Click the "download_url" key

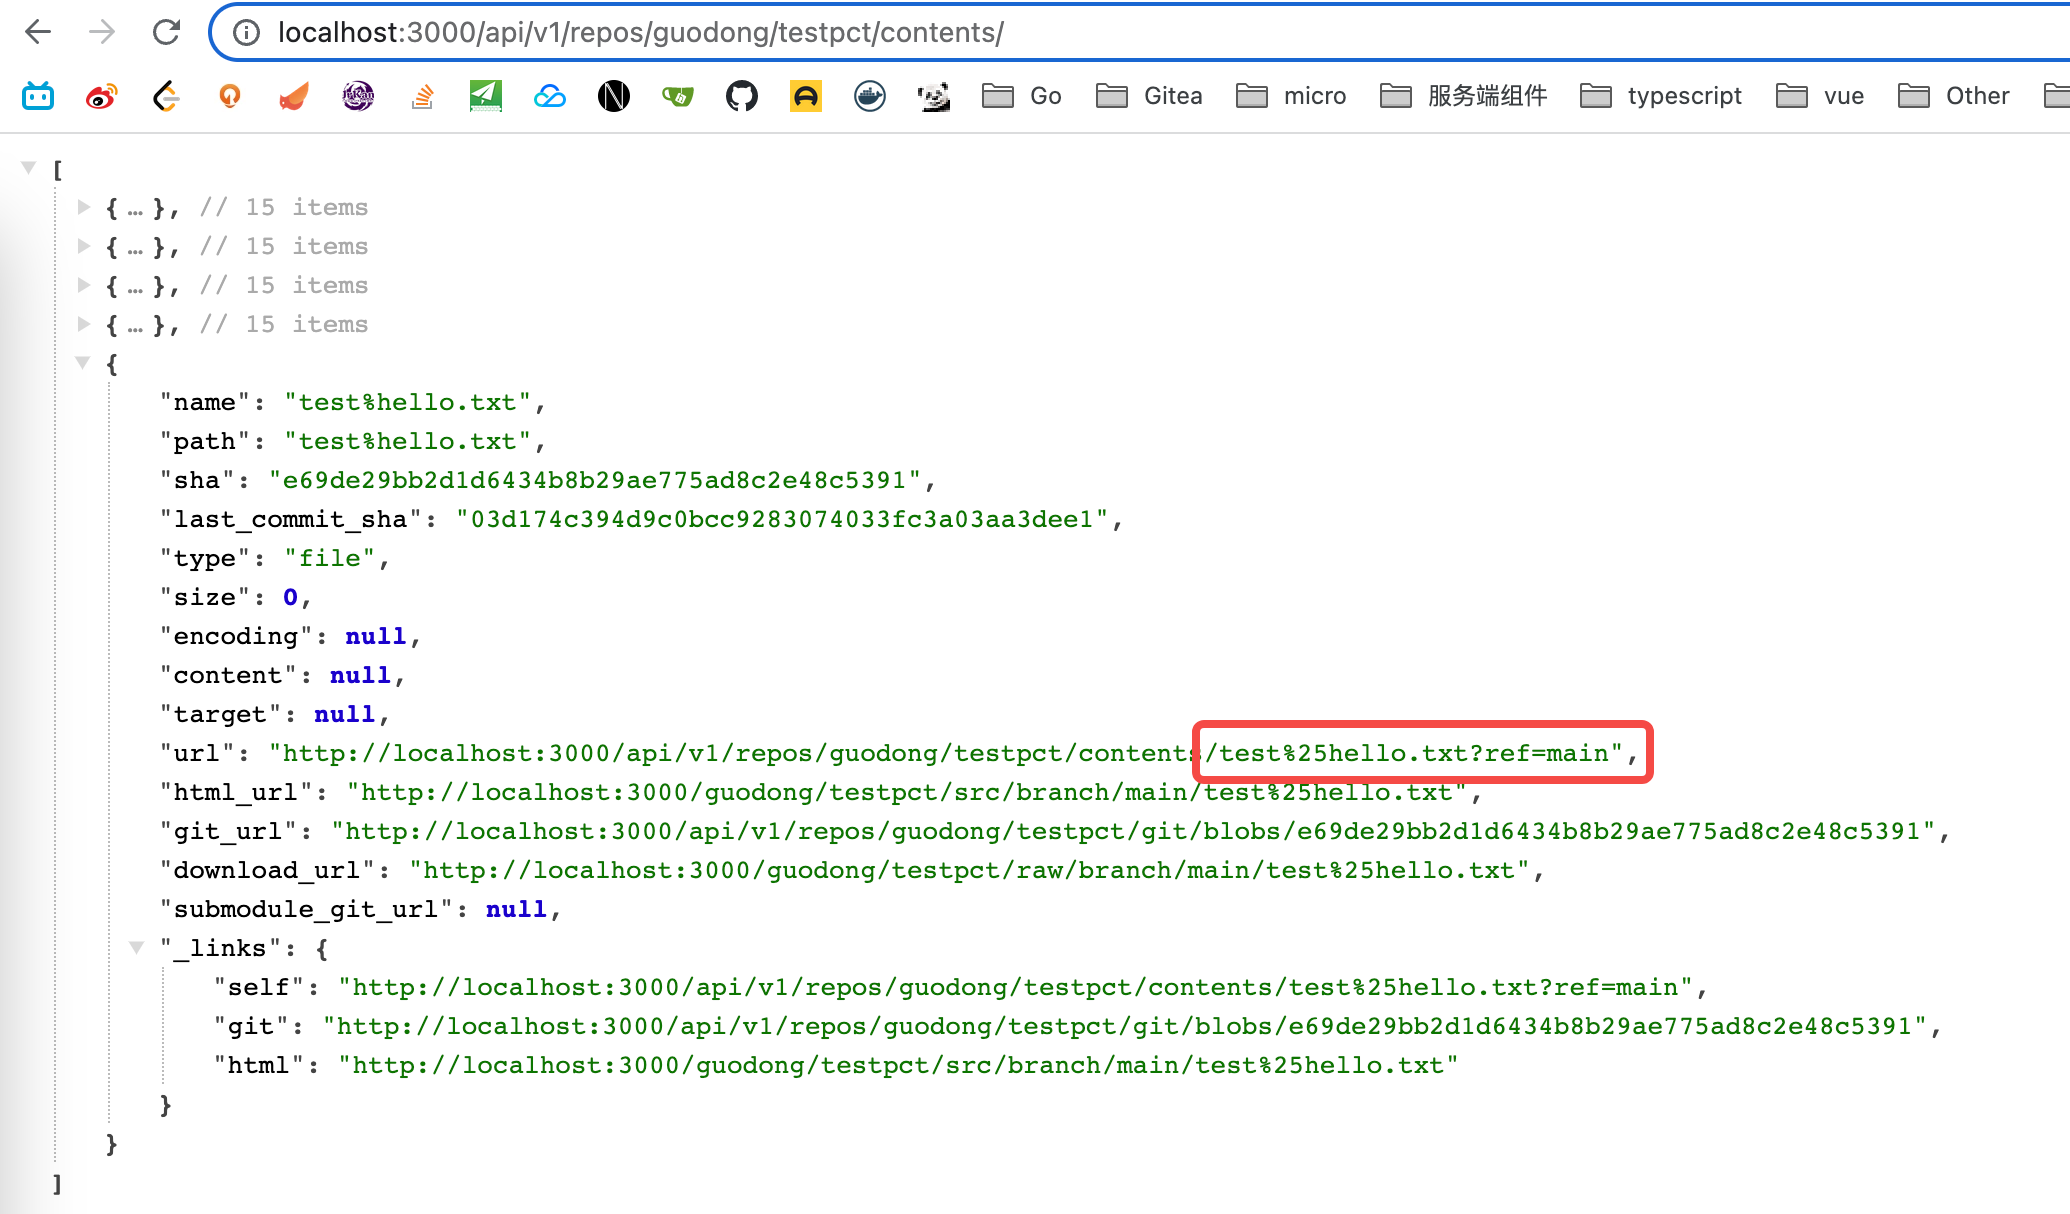point(267,870)
